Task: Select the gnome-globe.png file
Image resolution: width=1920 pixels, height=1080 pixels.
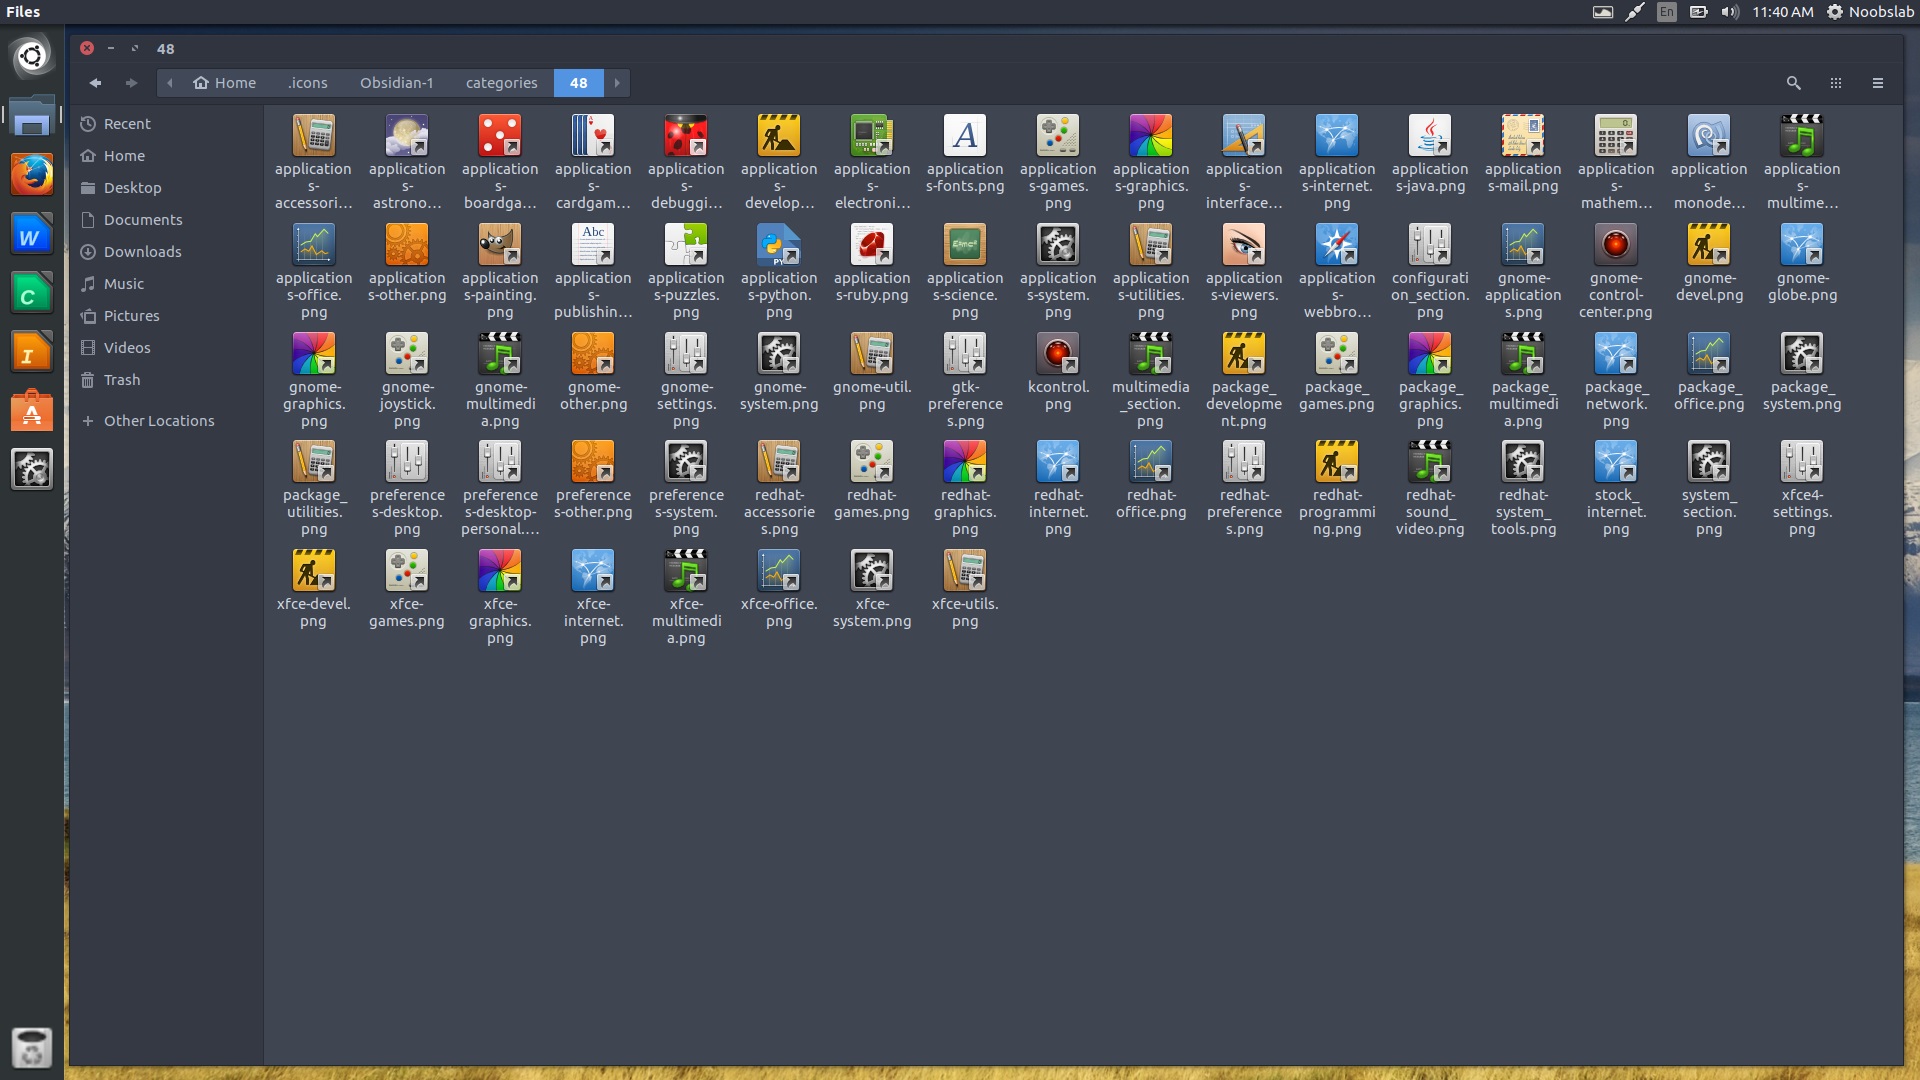Action: [x=1802, y=245]
